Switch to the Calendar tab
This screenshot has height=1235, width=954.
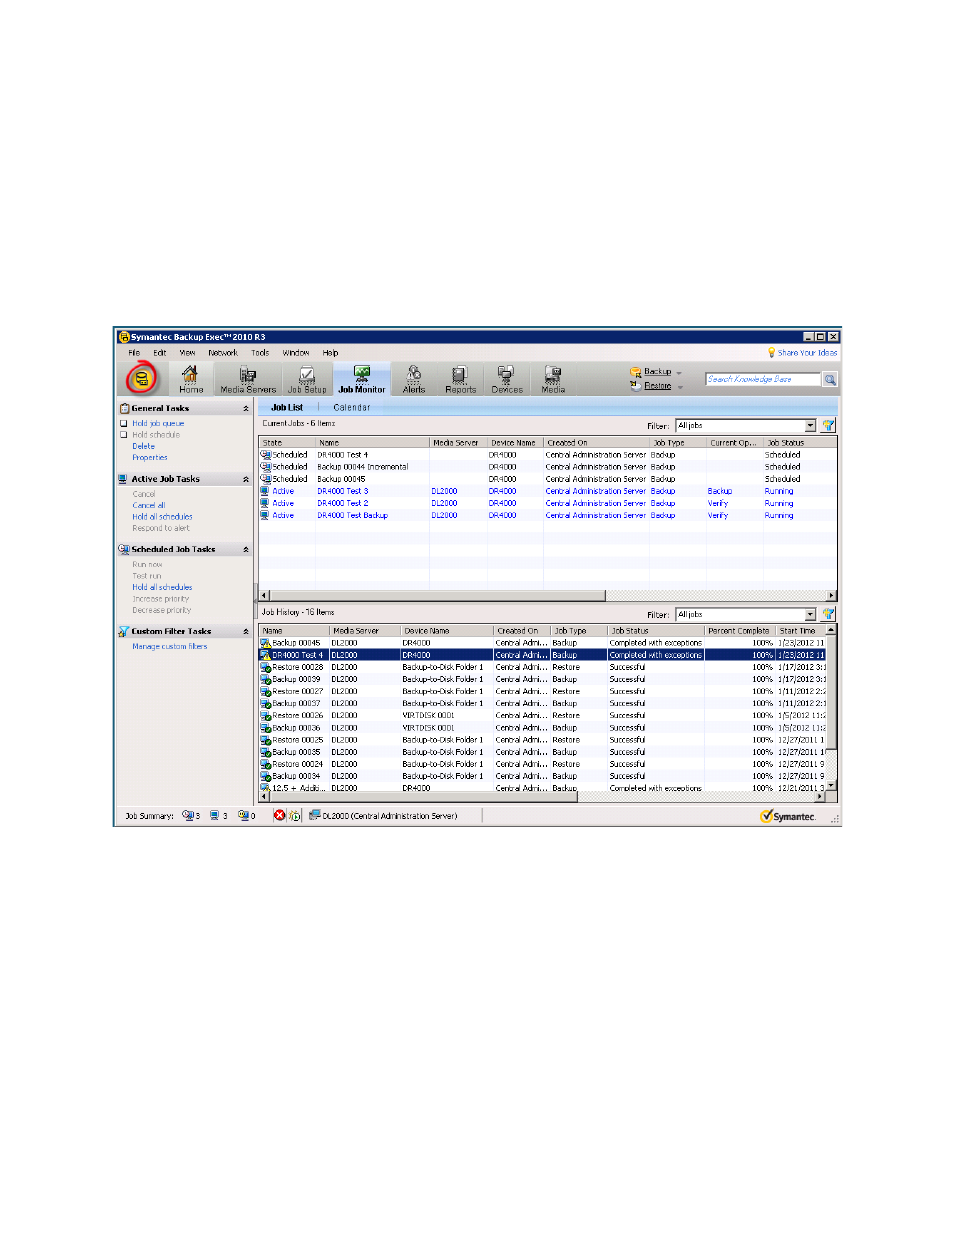pos(351,407)
